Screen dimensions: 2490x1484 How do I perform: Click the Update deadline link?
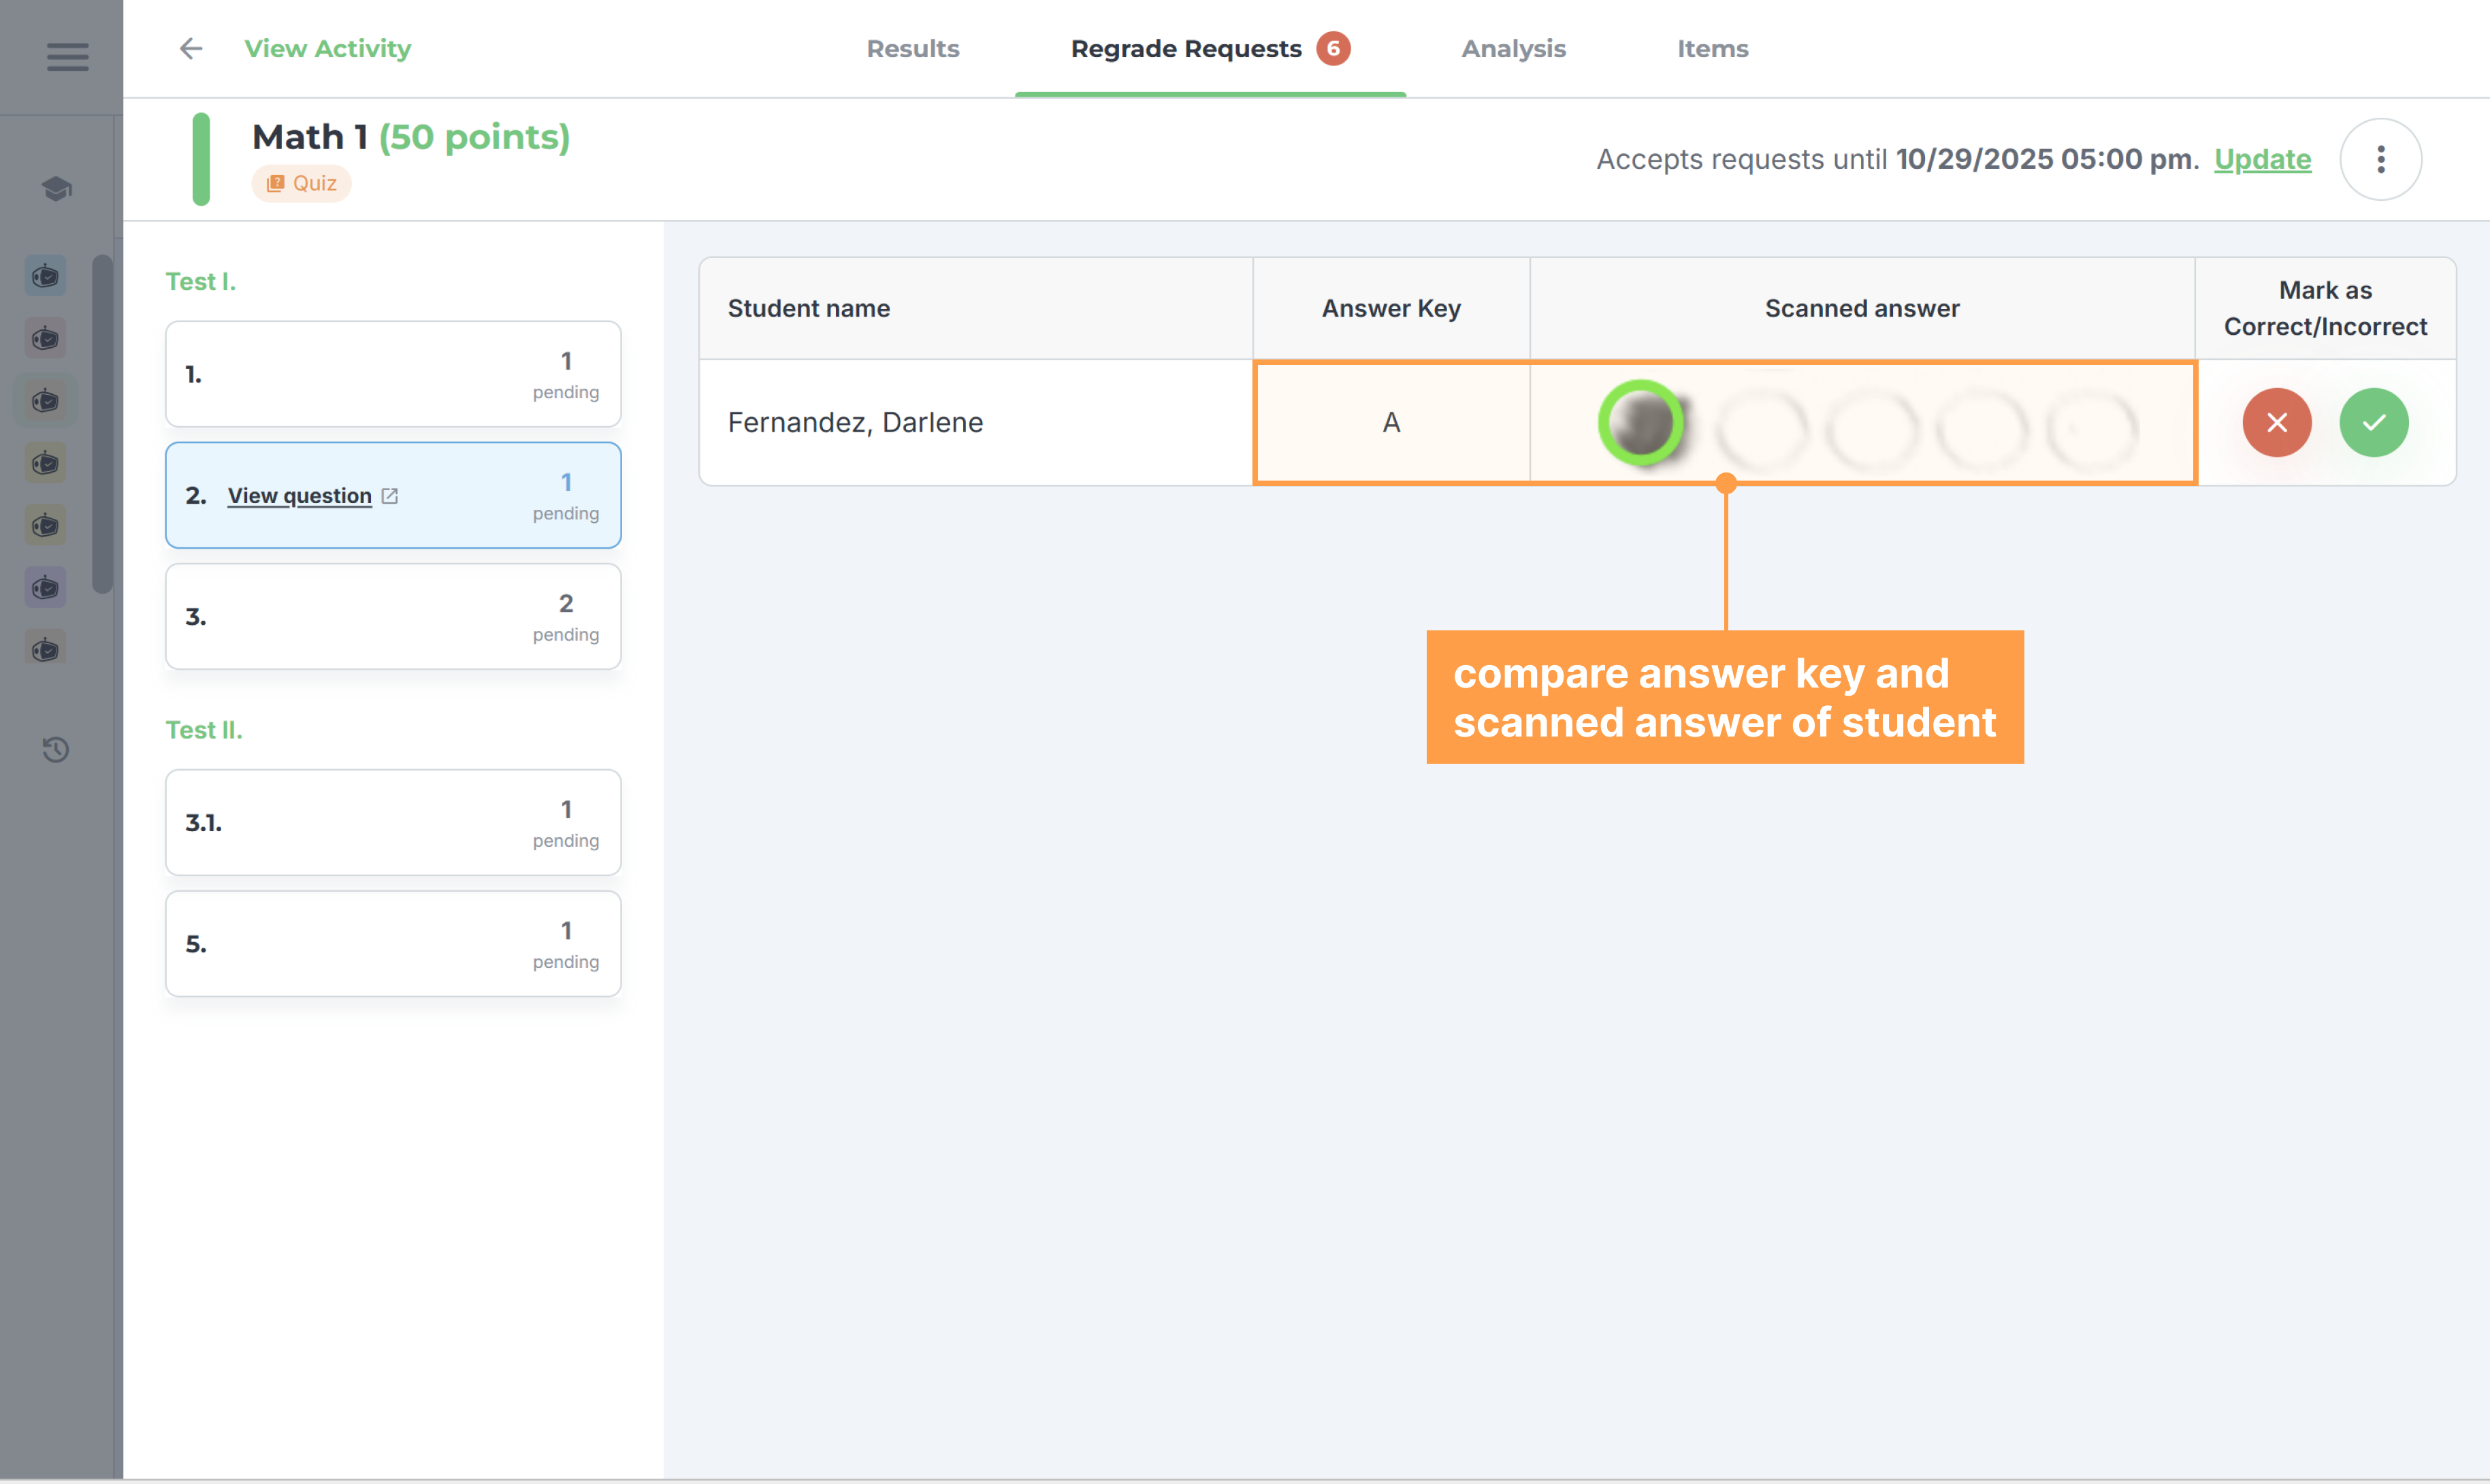point(2262,159)
